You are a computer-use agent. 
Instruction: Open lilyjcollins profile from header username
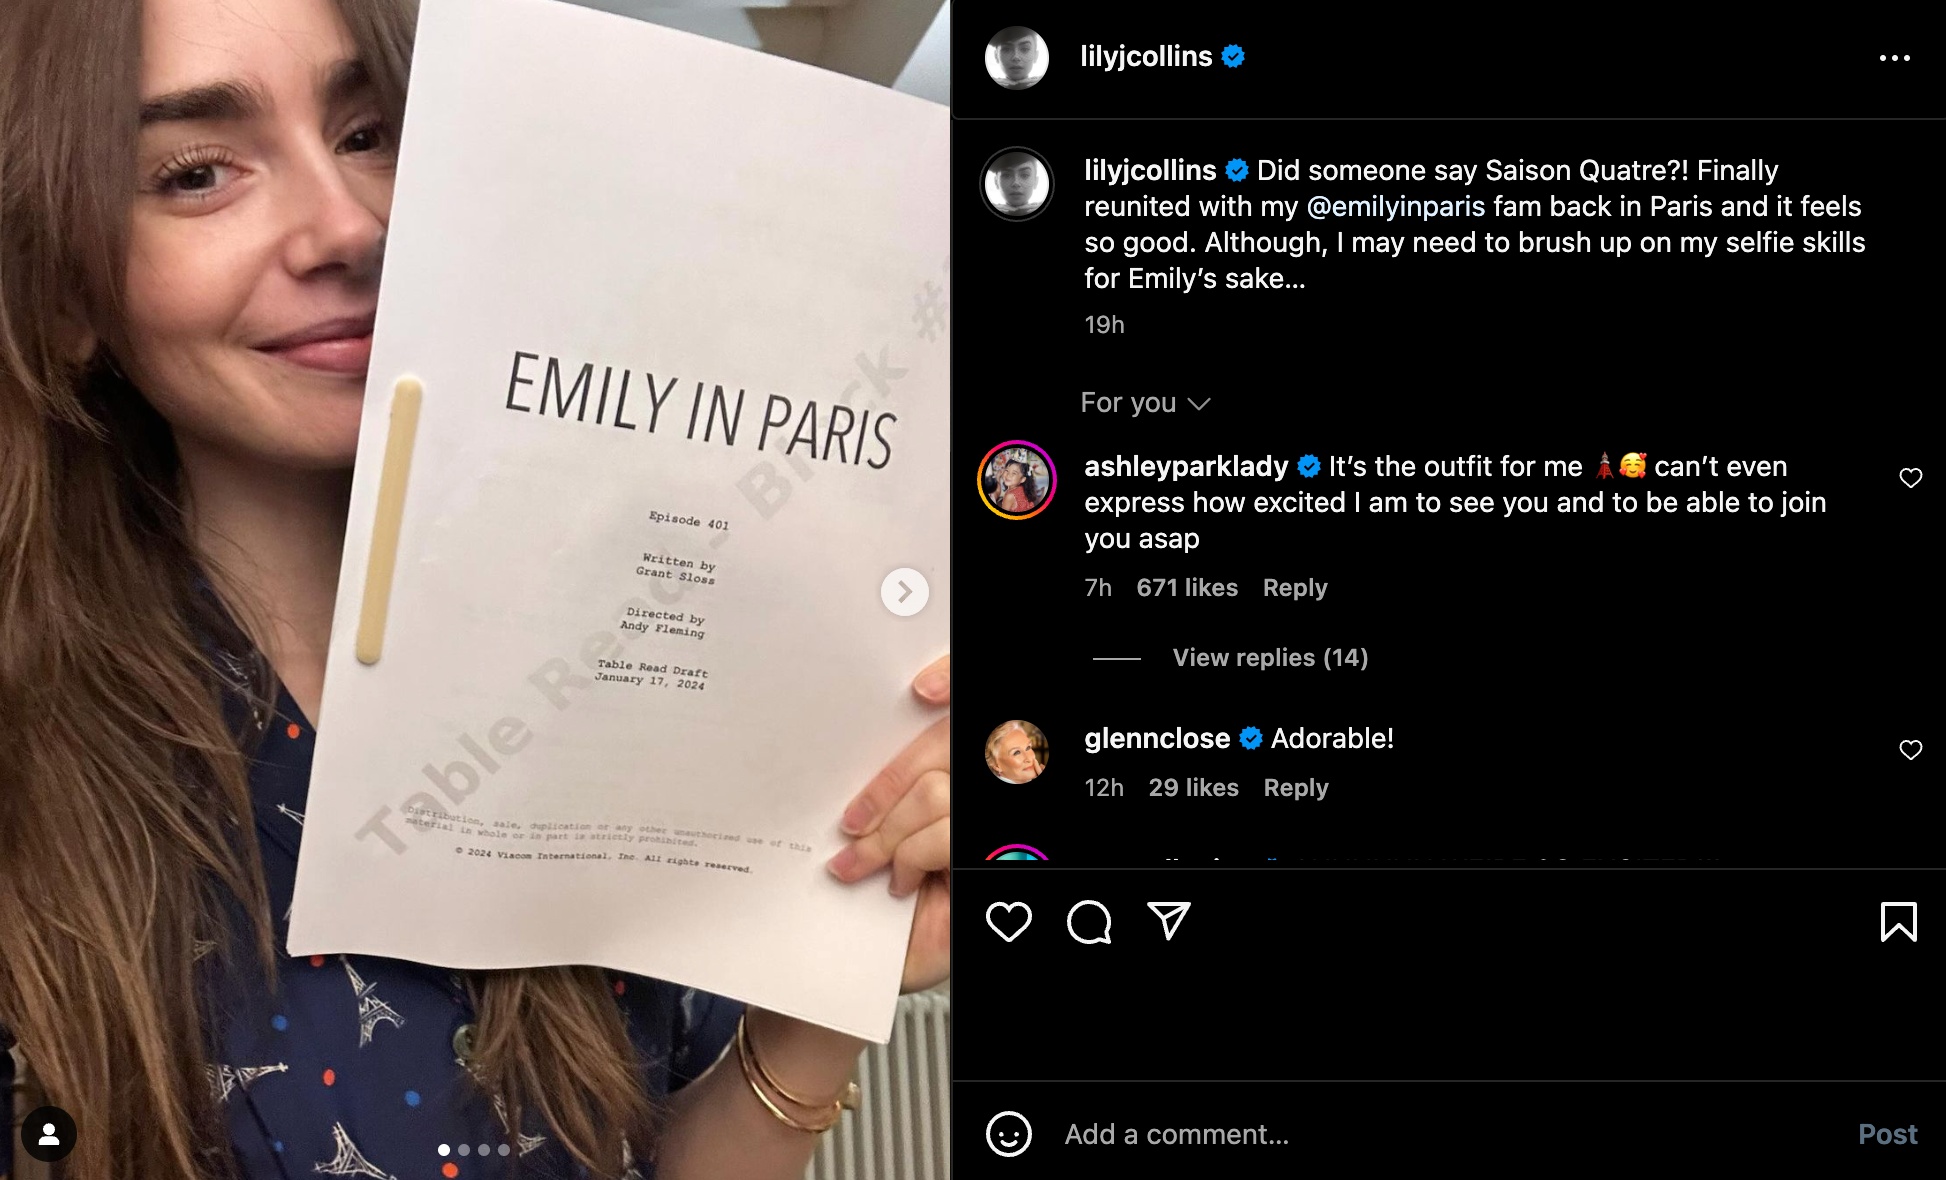pyautogui.click(x=1146, y=56)
